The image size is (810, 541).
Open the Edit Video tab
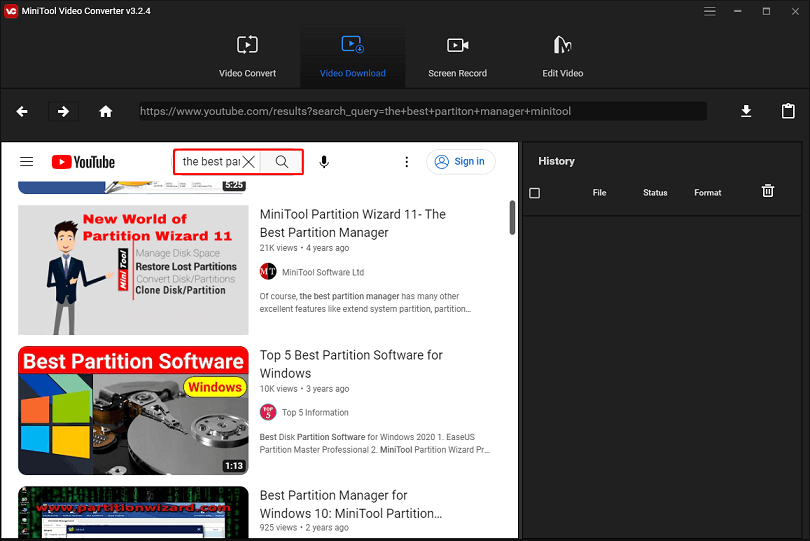tap(563, 57)
